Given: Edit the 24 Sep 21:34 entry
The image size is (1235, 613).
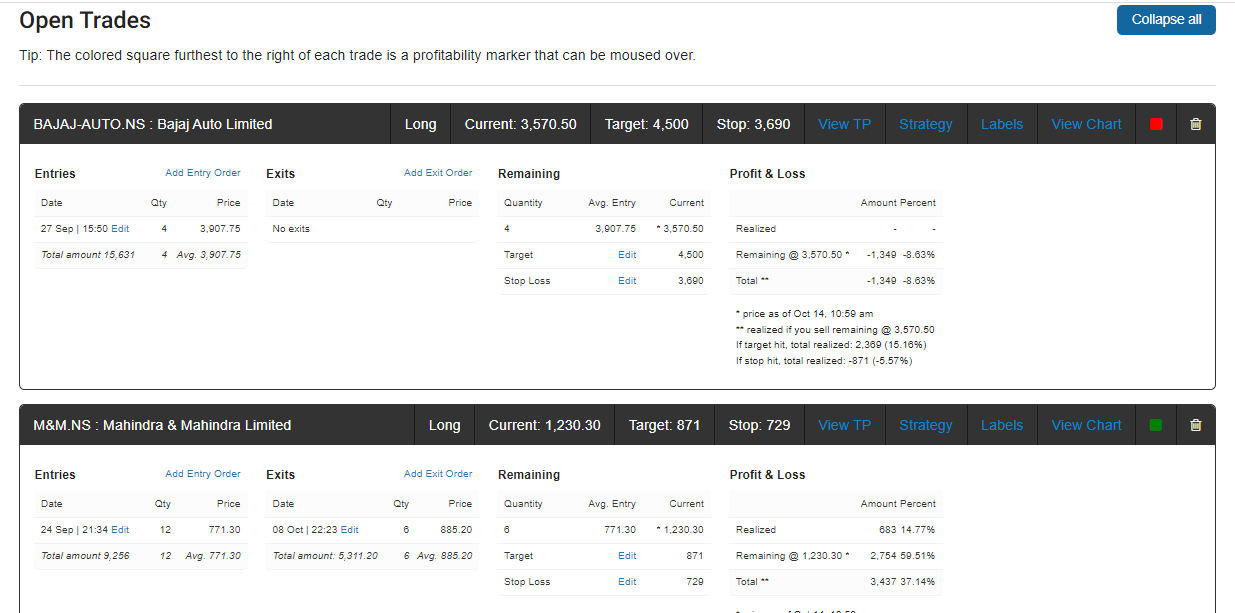Looking at the screenshot, I should click(120, 530).
